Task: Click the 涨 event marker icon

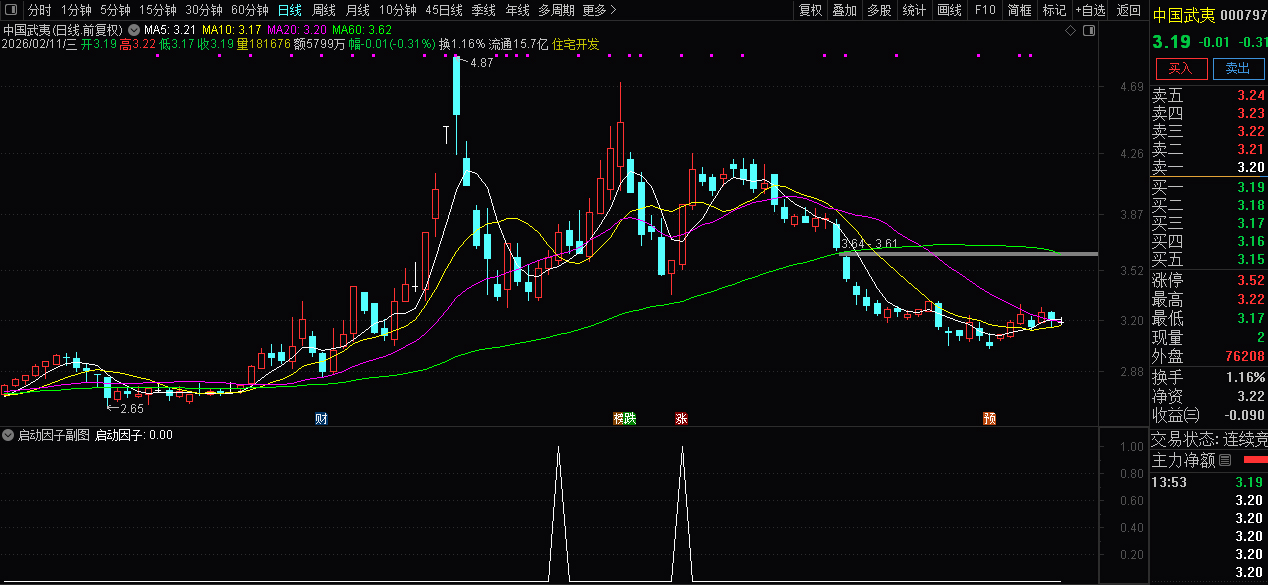Action: tap(681, 418)
